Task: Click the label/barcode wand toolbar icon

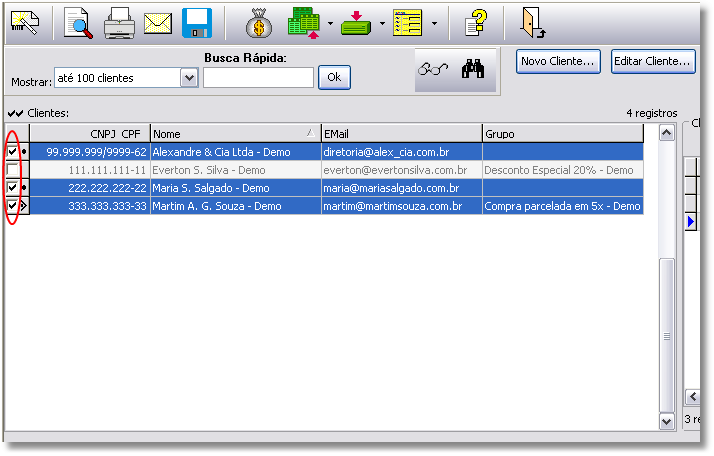Action: 25,23
